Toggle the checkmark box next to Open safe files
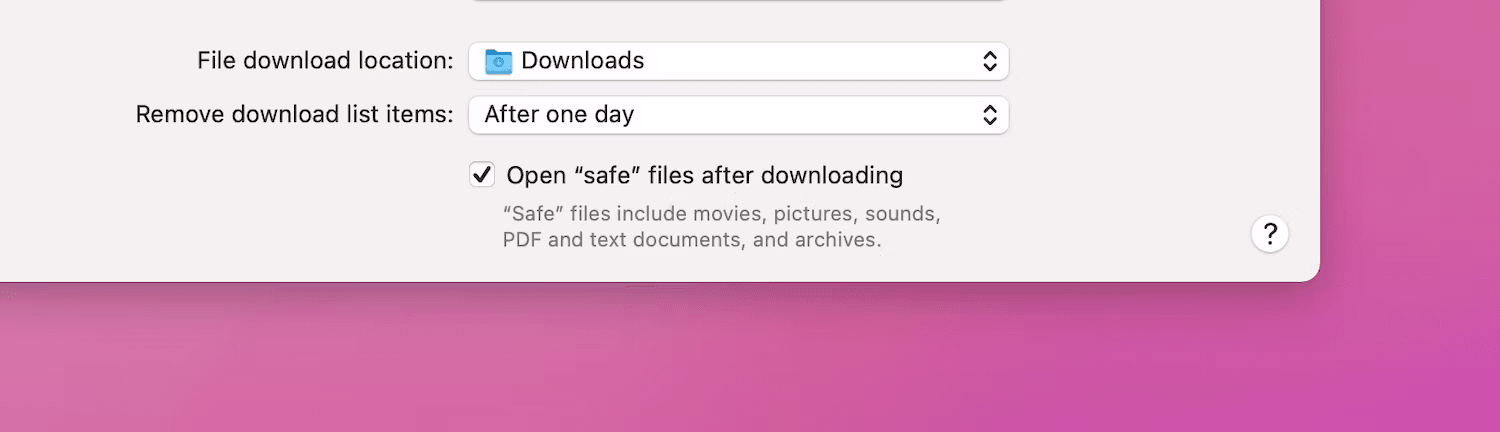The width and height of the screenshot is (1500, 432). point(482,175)
